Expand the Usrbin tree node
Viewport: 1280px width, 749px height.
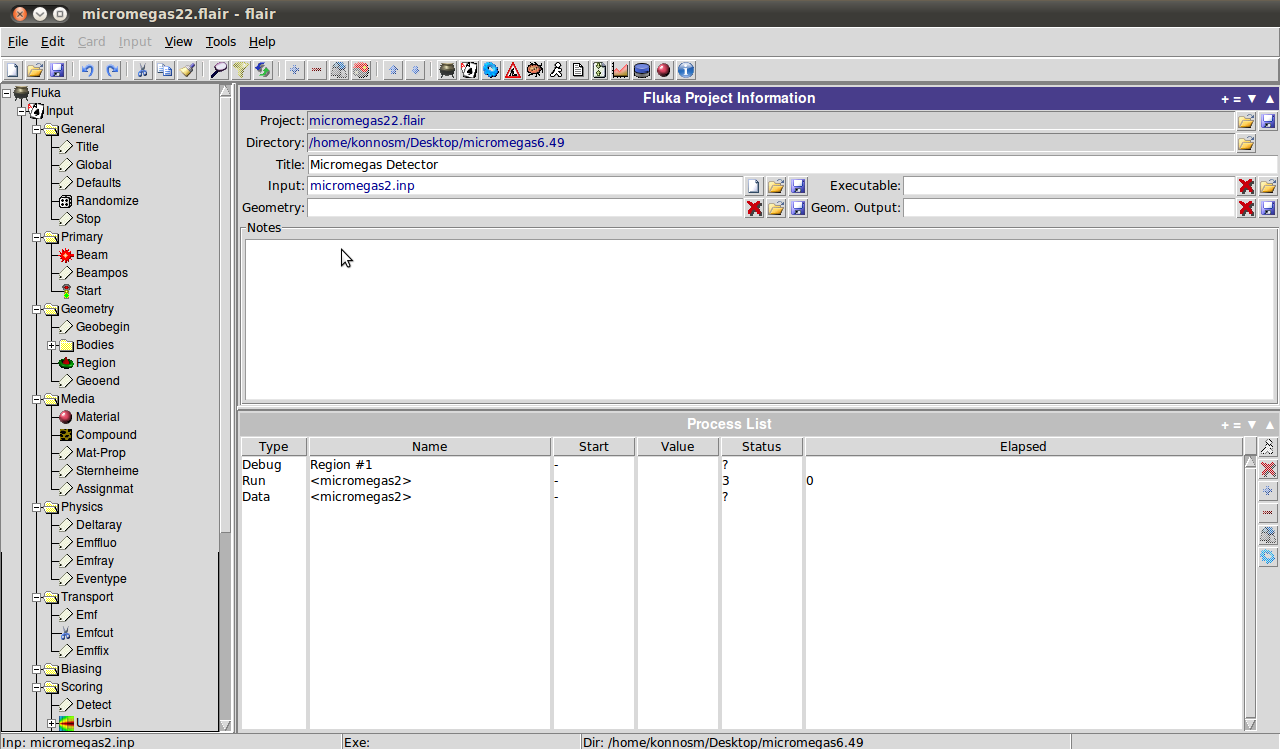(x=52, y=723)
